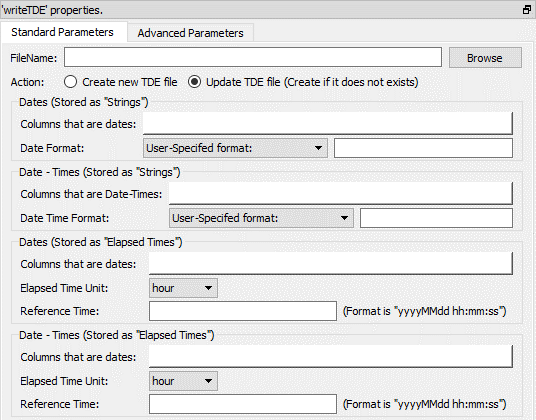Screen dimensions: 536x420
Task: Click the user-specified Date Format text box
Action: pyautogui.click(x=423, y=148)
